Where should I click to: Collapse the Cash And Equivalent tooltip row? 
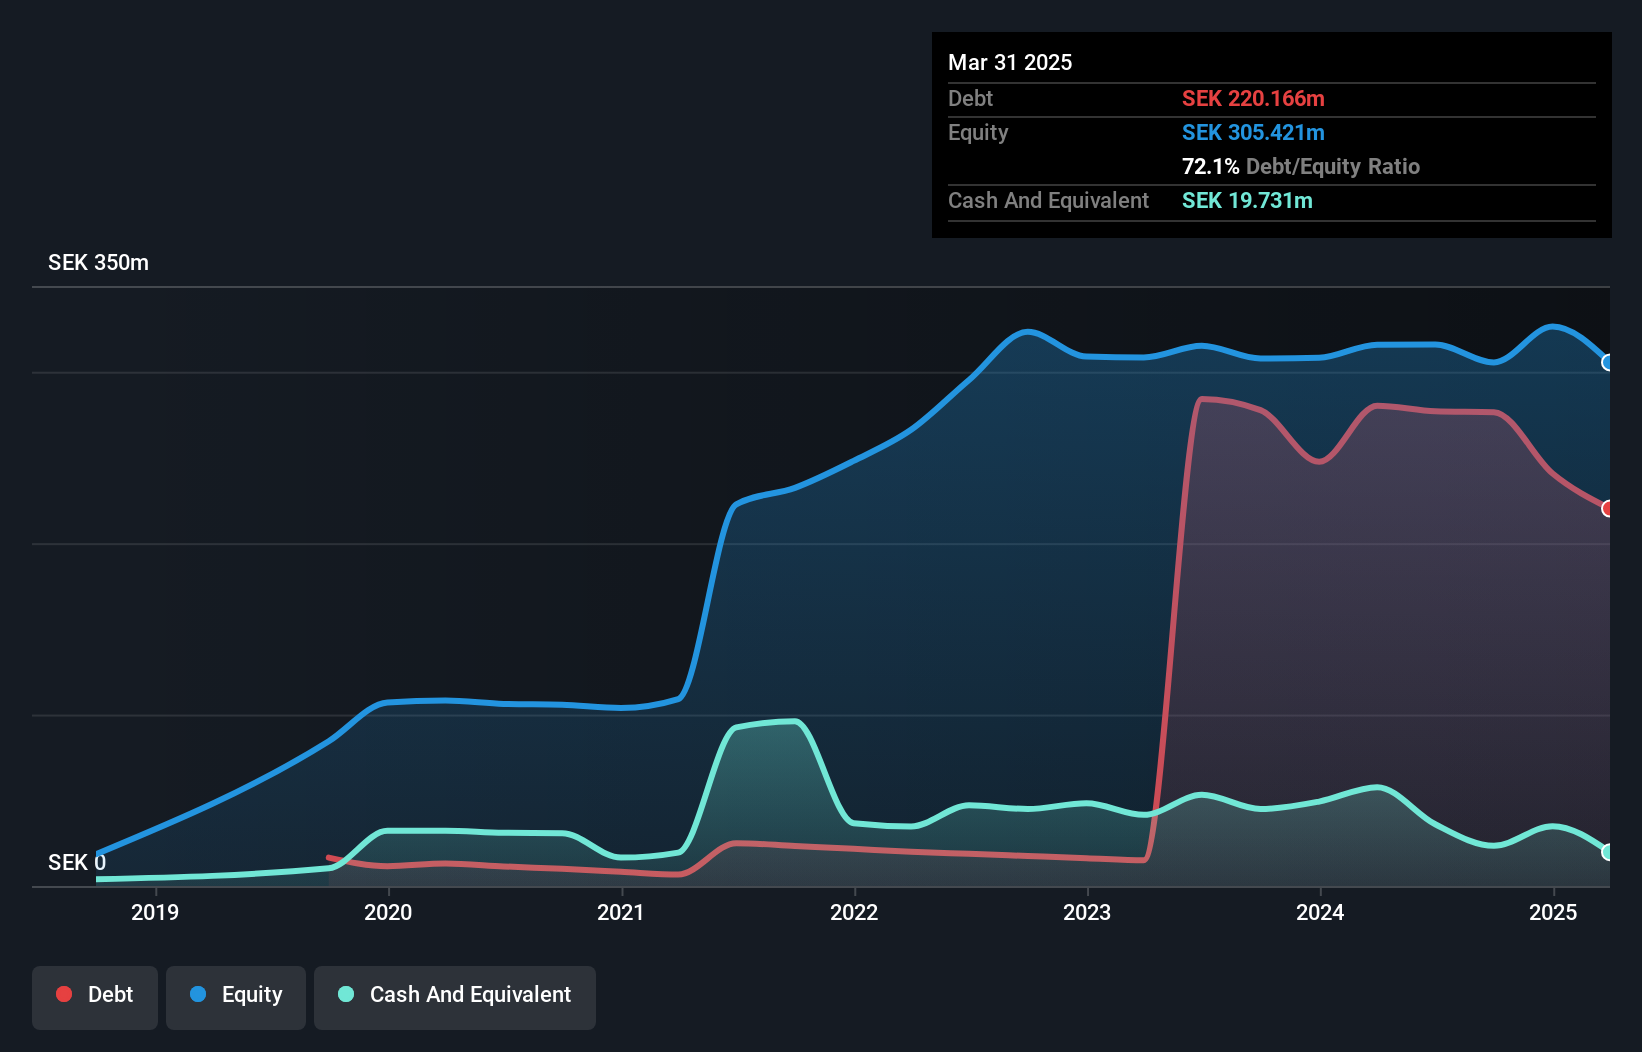[1047, 201]
